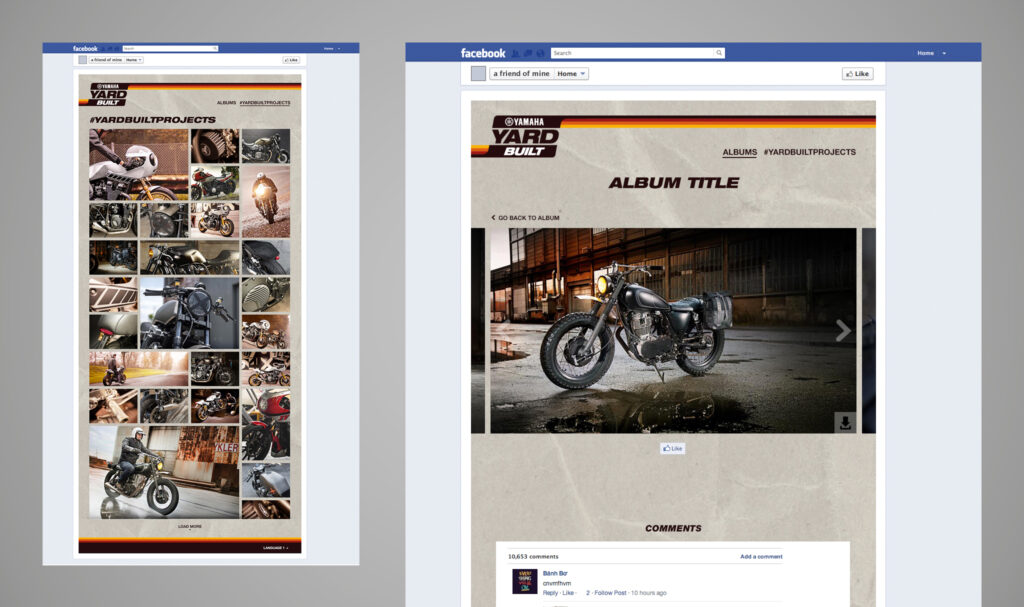The height and width of the screenshot is (607, 1024).
Task: Click the Like button in left window
Action: (291, 60)
